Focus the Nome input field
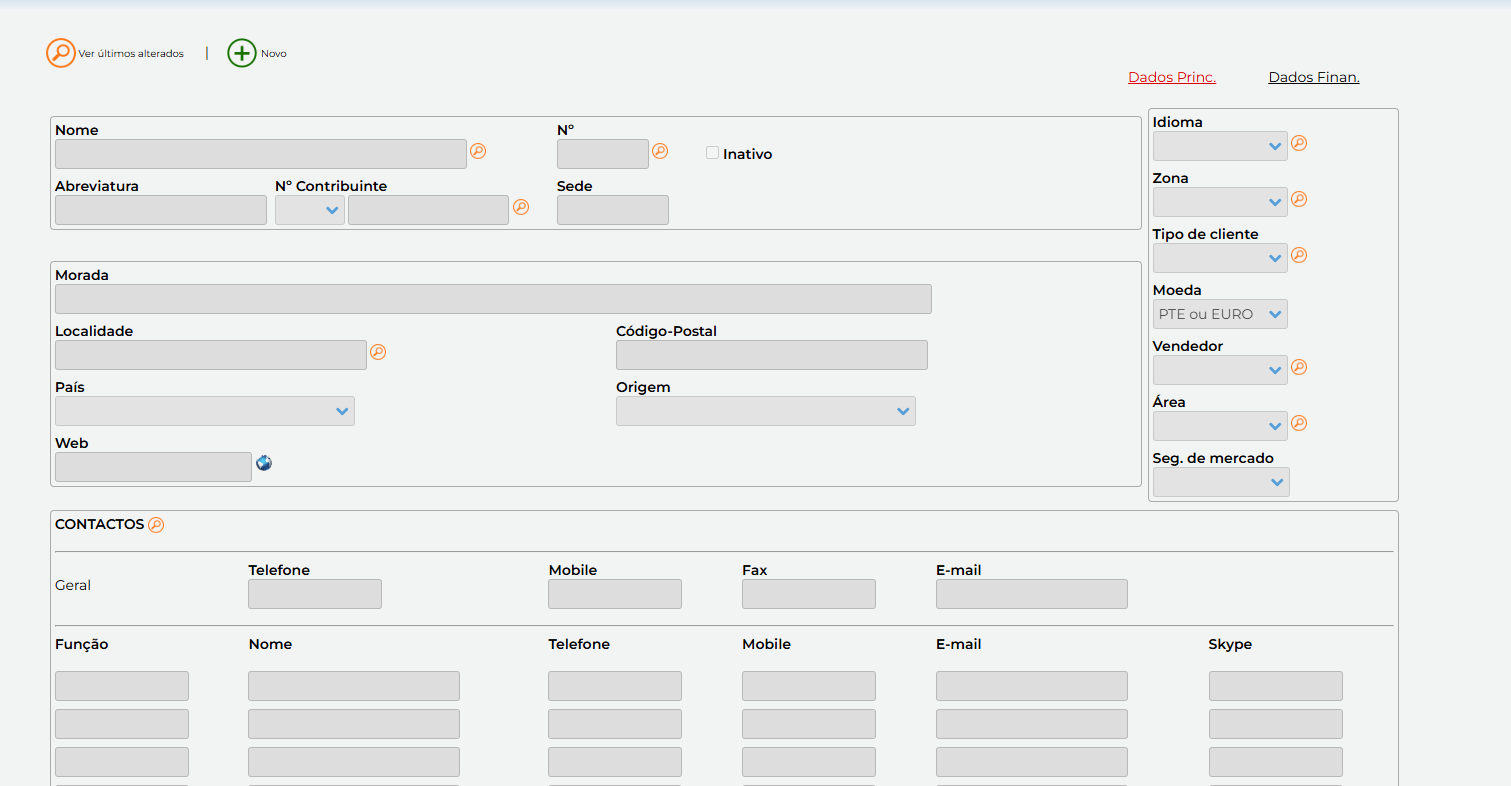 click(261, 154)
